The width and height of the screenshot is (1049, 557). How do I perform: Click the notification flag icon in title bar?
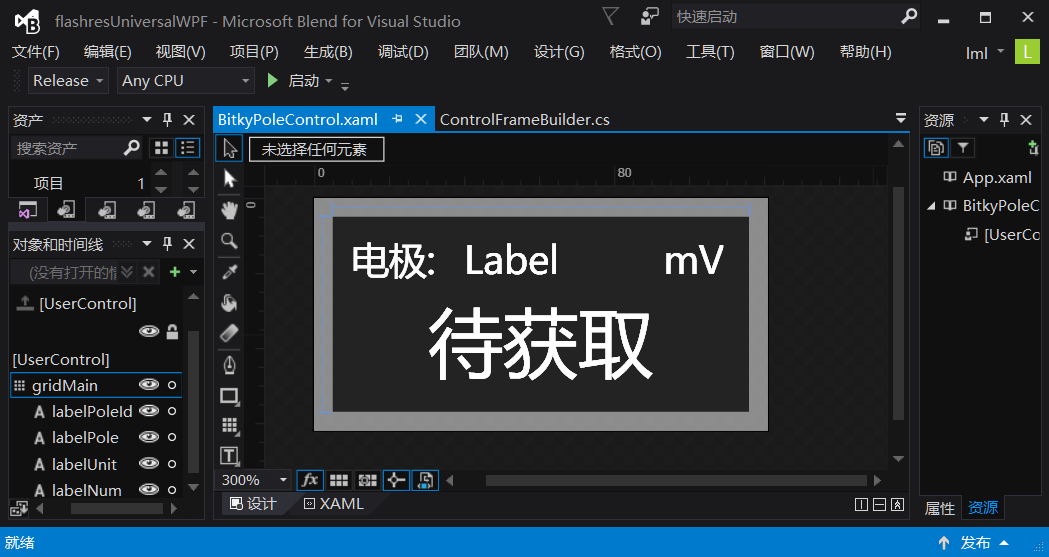610,17
